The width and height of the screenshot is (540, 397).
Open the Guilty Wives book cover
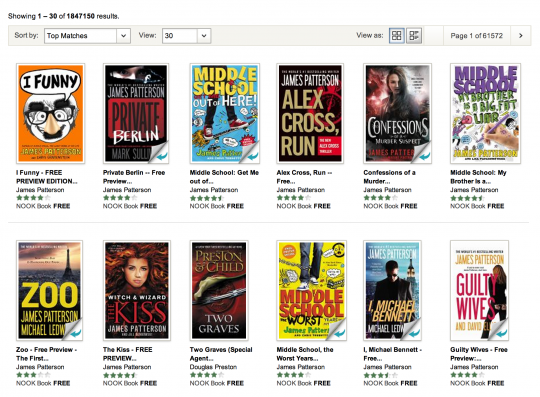(479, 290)
